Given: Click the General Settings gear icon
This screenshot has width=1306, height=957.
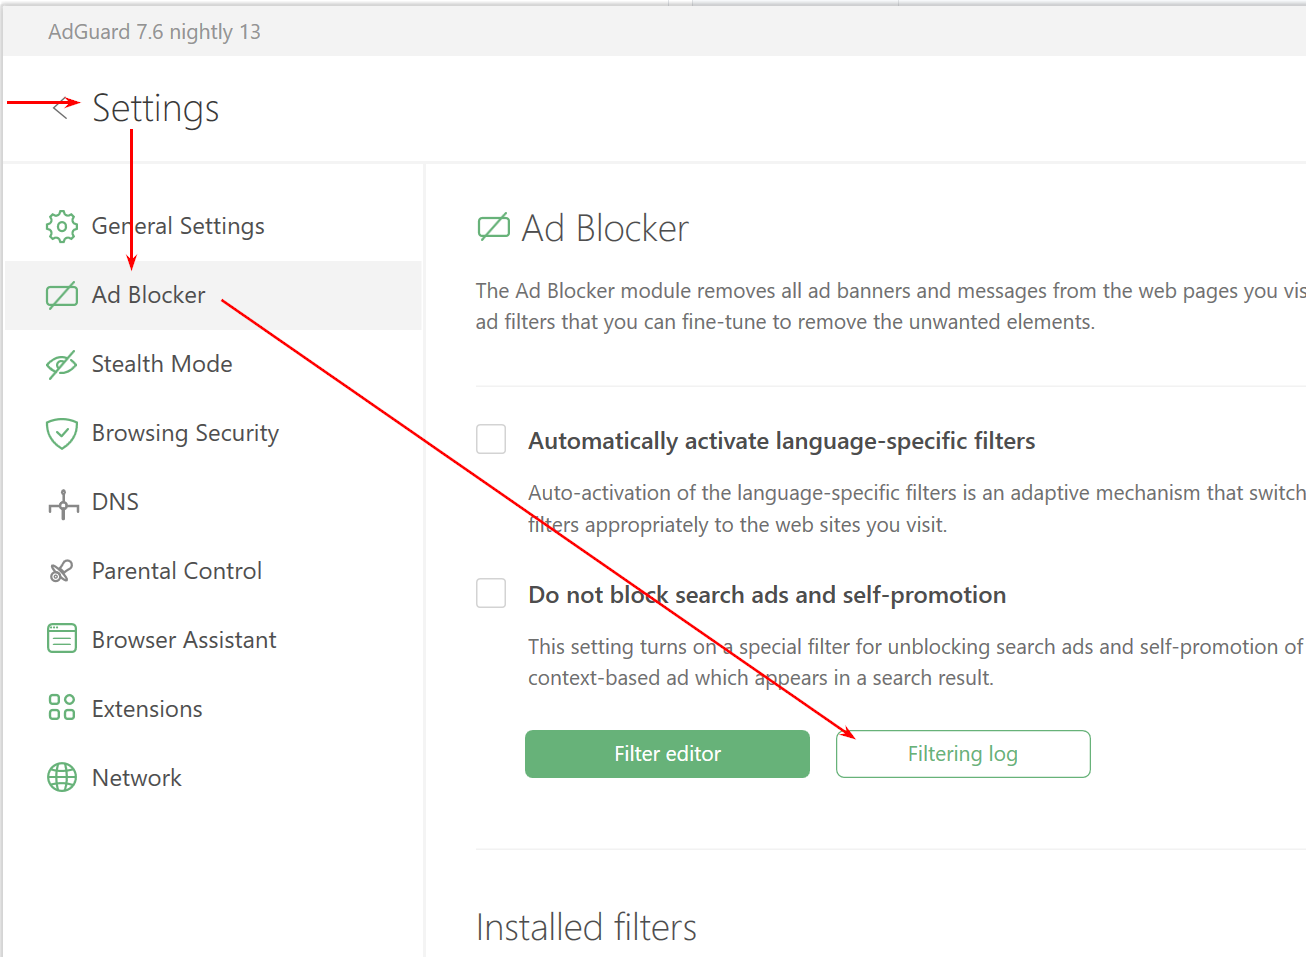Looking at the screenshot, I should tap(61, 226).
